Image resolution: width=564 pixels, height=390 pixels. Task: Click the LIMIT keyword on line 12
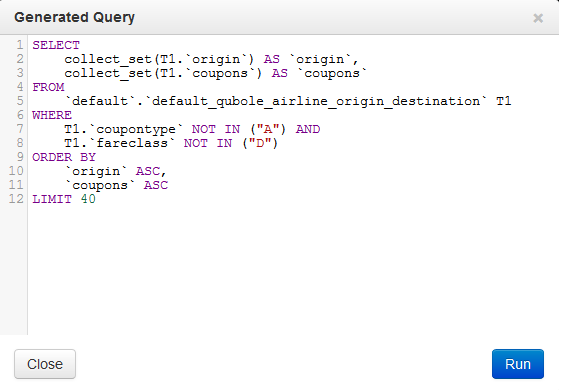pos(52,200)
